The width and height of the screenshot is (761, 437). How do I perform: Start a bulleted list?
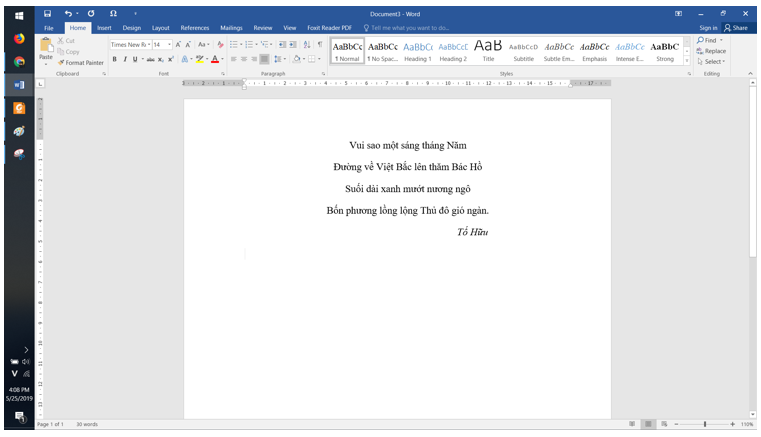click(x=233, y=45)
